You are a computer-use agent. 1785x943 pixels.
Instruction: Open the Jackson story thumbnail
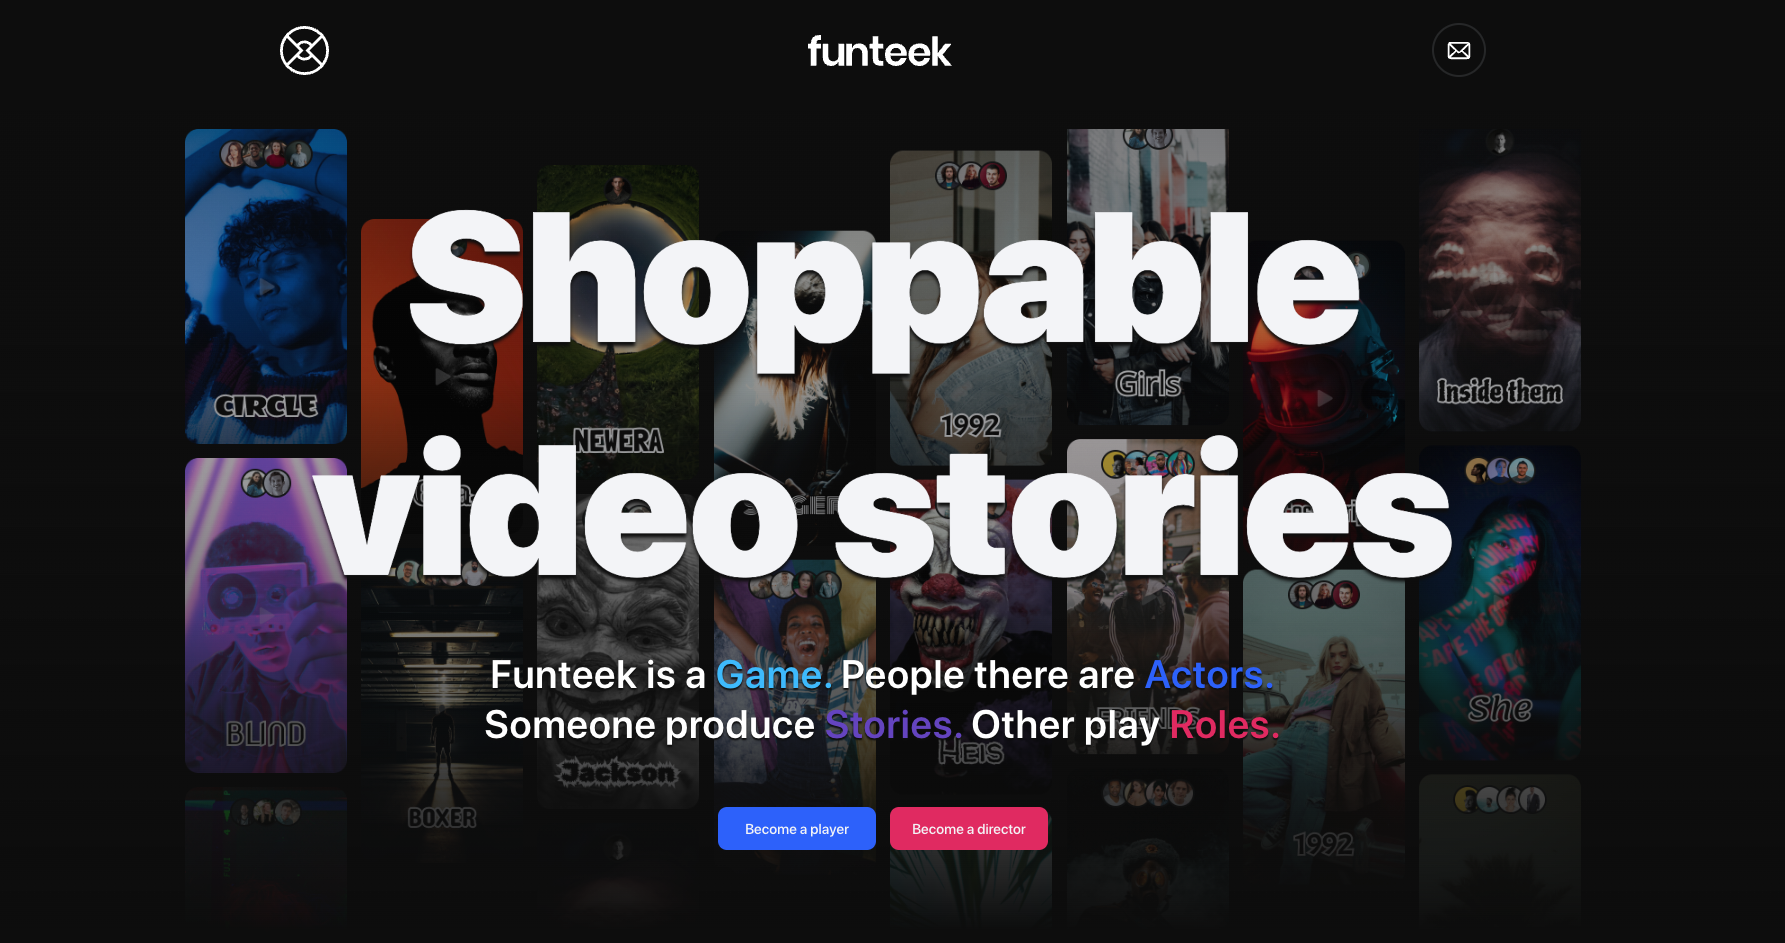(618, 692)
